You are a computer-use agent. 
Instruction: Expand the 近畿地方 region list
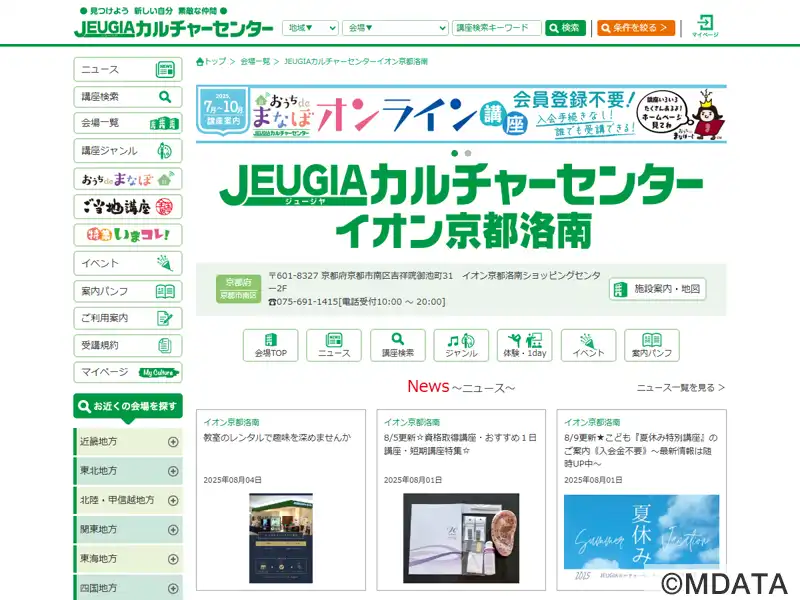[128, 442]
